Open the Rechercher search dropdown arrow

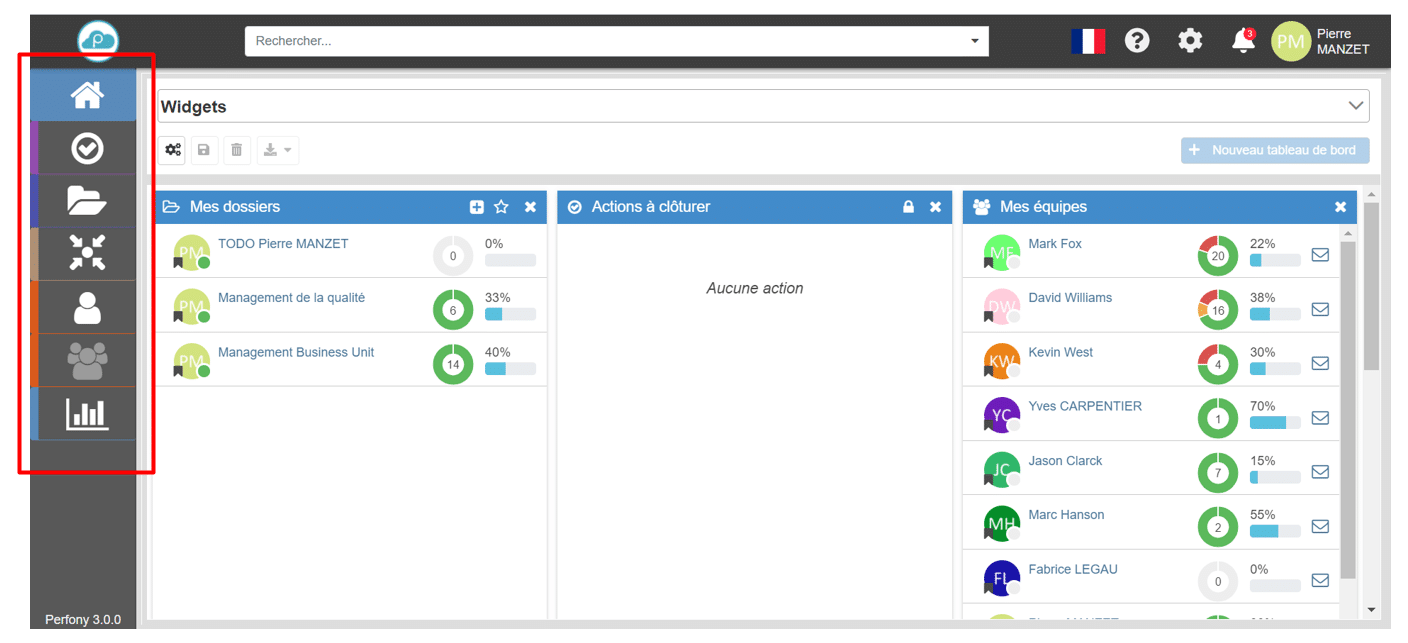[975, 41]
